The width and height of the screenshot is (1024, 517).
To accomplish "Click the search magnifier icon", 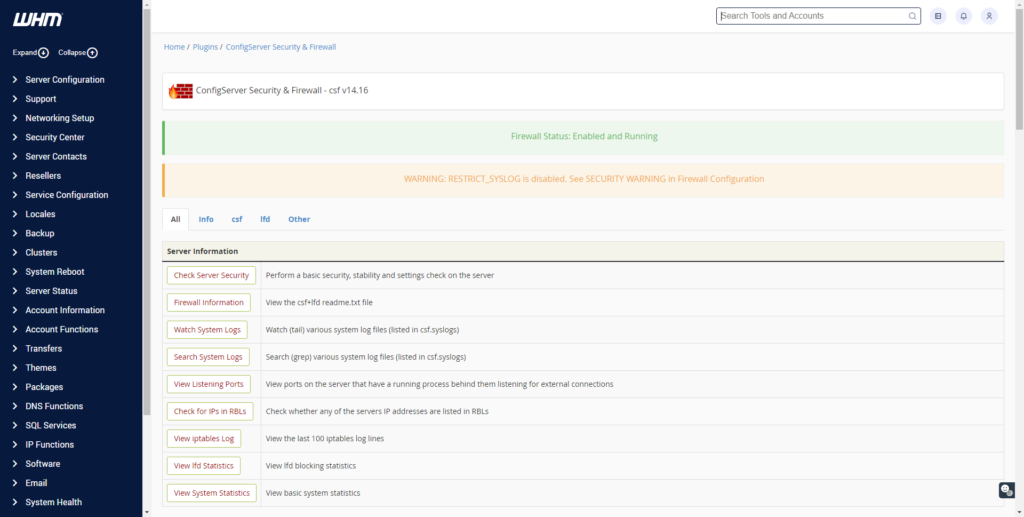I will (912, 16).
